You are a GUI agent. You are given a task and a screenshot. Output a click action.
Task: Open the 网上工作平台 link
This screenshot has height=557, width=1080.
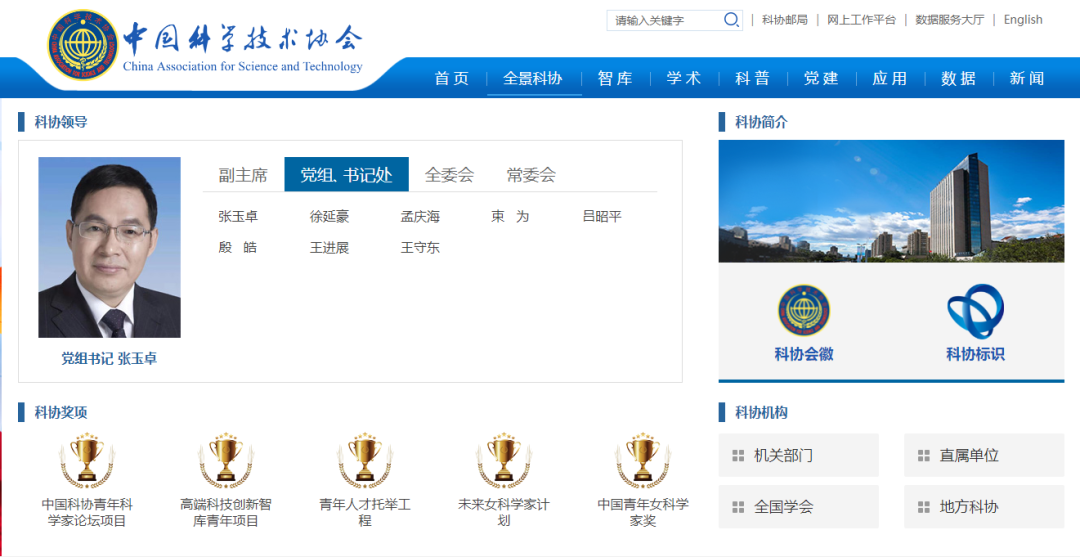click(862, 20)
